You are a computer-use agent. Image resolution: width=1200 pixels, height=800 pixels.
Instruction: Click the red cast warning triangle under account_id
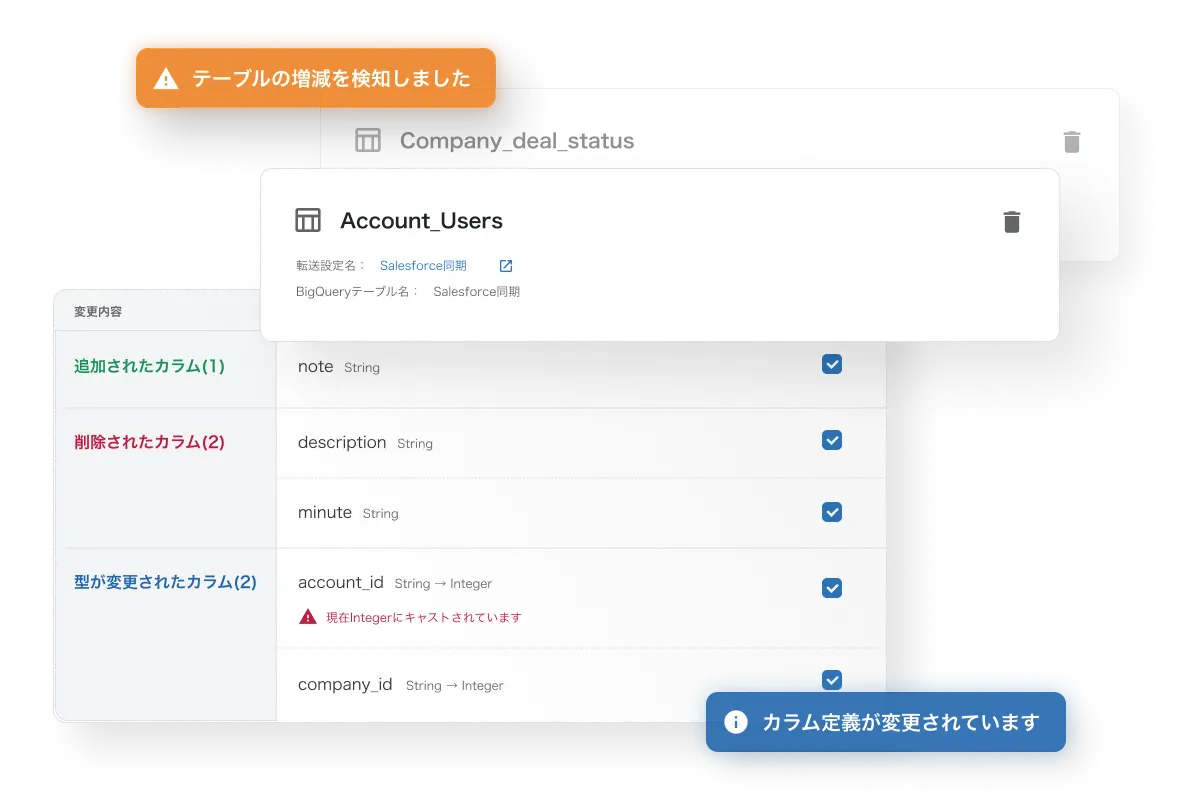(x=306, y=617)
